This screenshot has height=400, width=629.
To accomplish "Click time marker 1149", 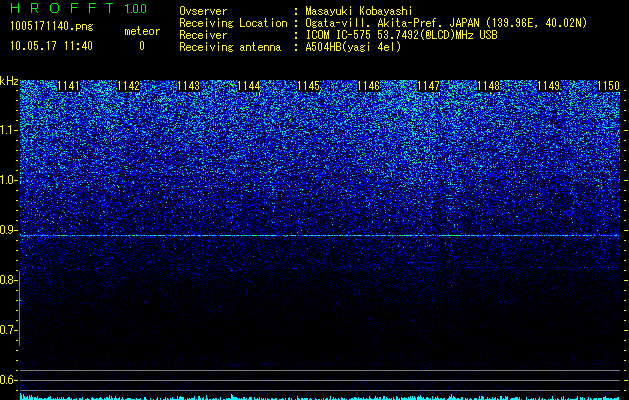I will click(548, 86).
